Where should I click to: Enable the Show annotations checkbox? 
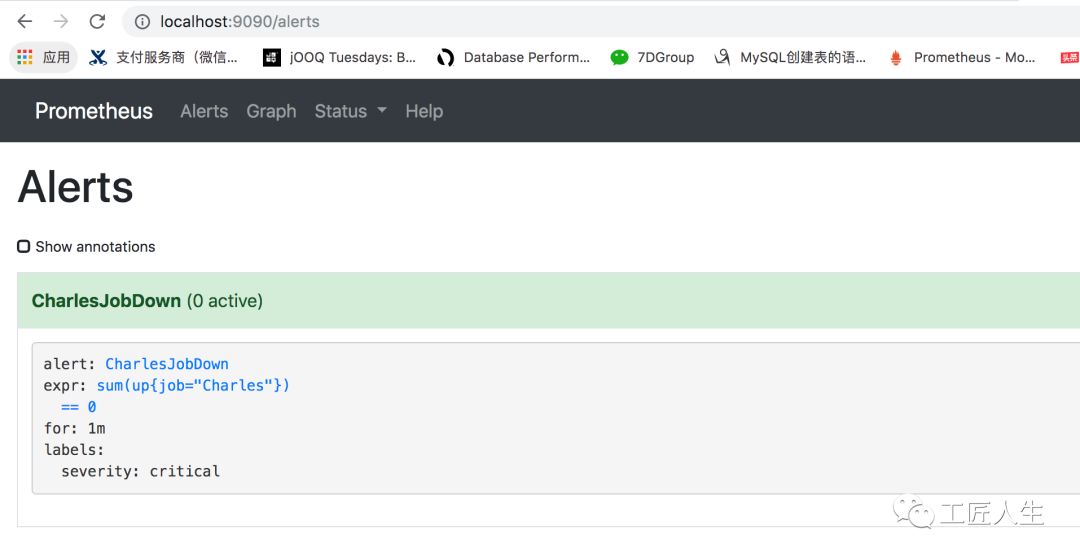tap(24, 246)
